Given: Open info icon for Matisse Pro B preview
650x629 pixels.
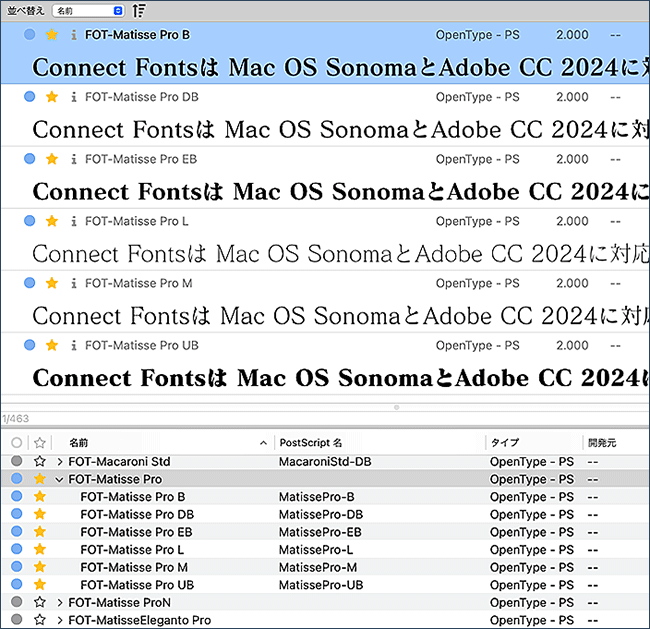Looking at the screenshot, I should 73,35.
